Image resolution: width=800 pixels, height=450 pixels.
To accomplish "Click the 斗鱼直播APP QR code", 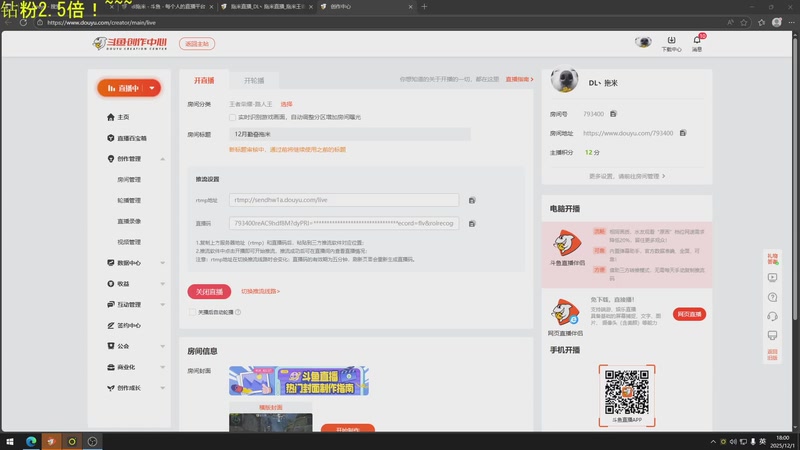I will pos(627,392).
